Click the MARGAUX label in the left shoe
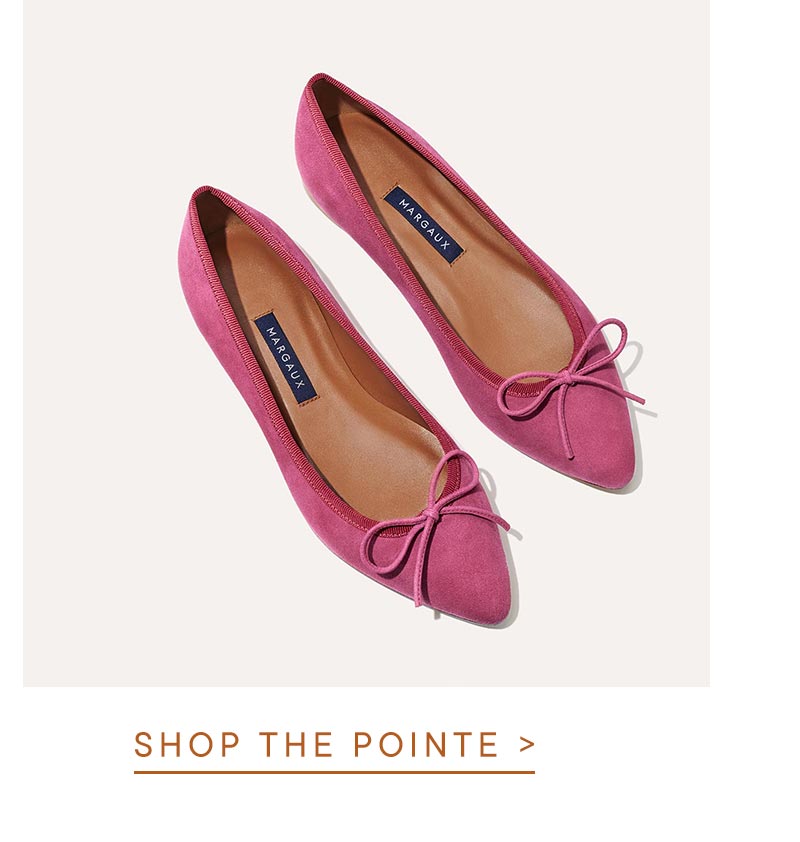The image size is (800, 842). pyautogui.click(x=285, y=359)
